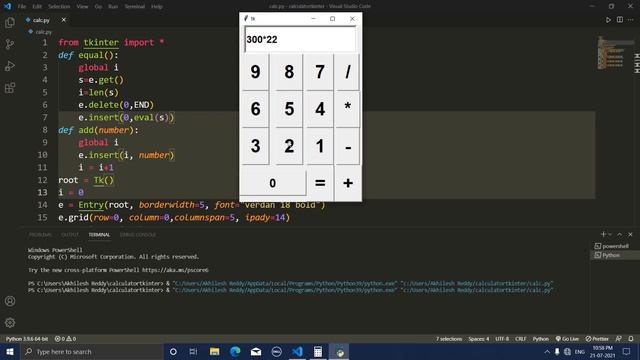Open the Run and Debug view

pyautogui.click(x=10, y=66)
